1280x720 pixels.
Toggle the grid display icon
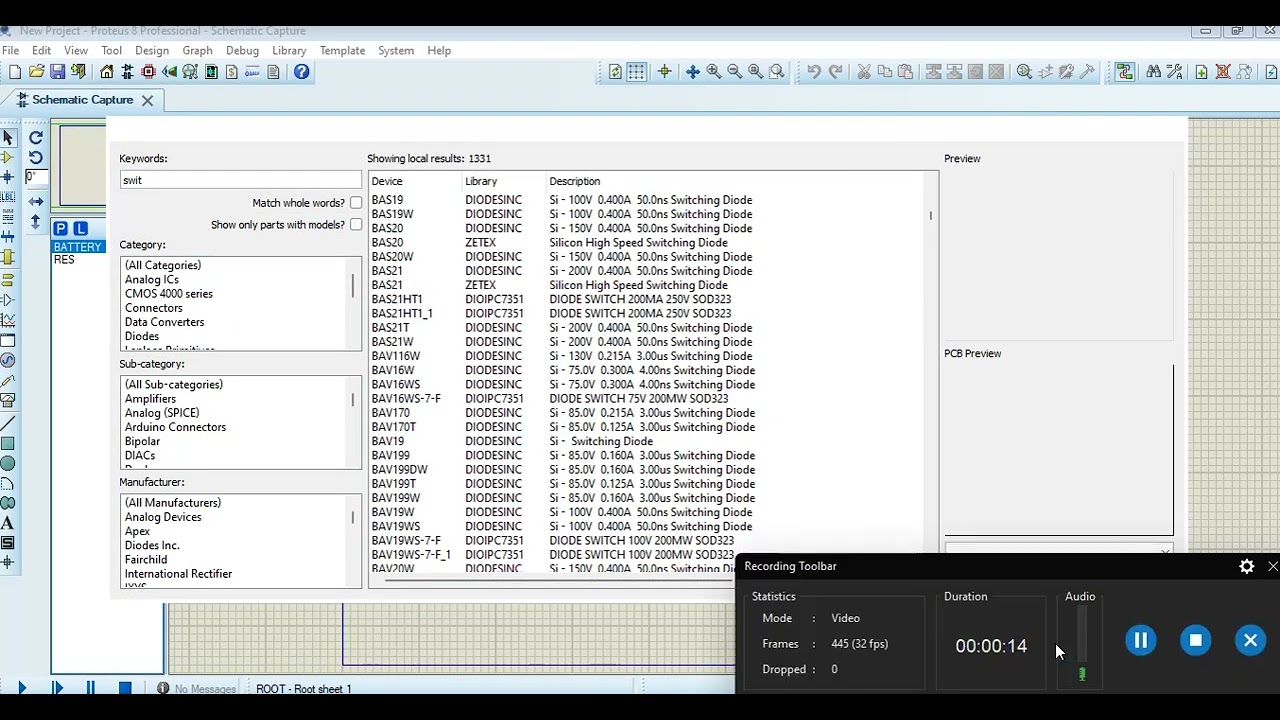point(636,72)
